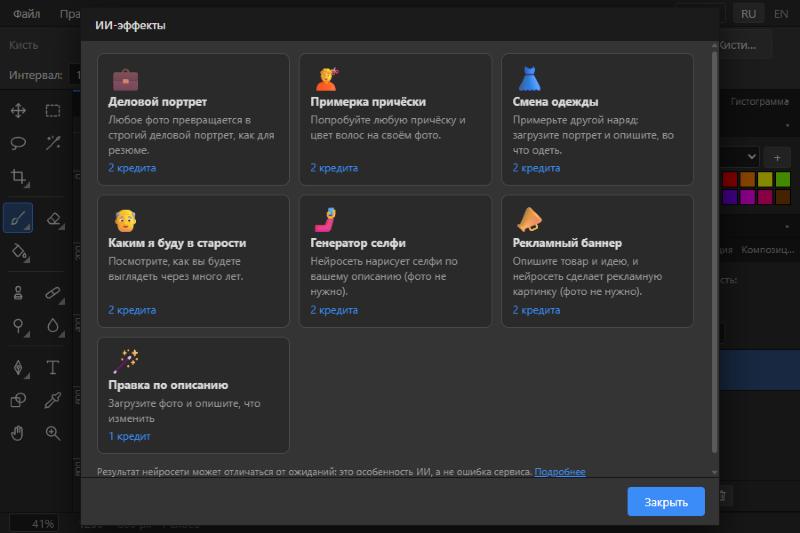
Task: Click the haircut icon of Примерка причёски
Action: pos(328,79)
